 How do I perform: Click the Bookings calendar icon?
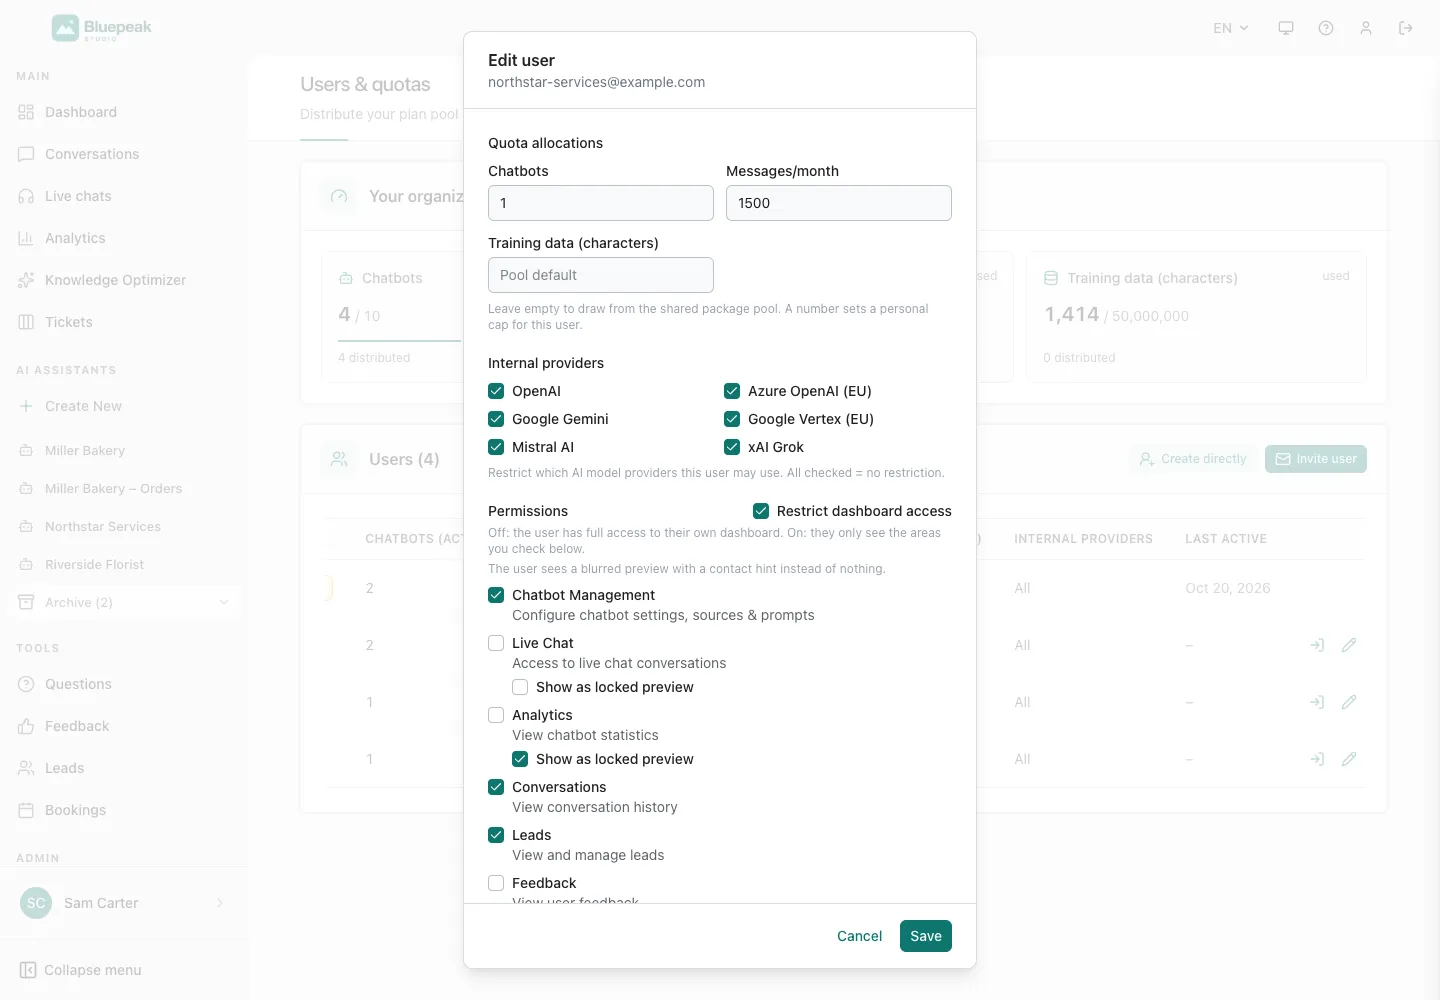26,810
